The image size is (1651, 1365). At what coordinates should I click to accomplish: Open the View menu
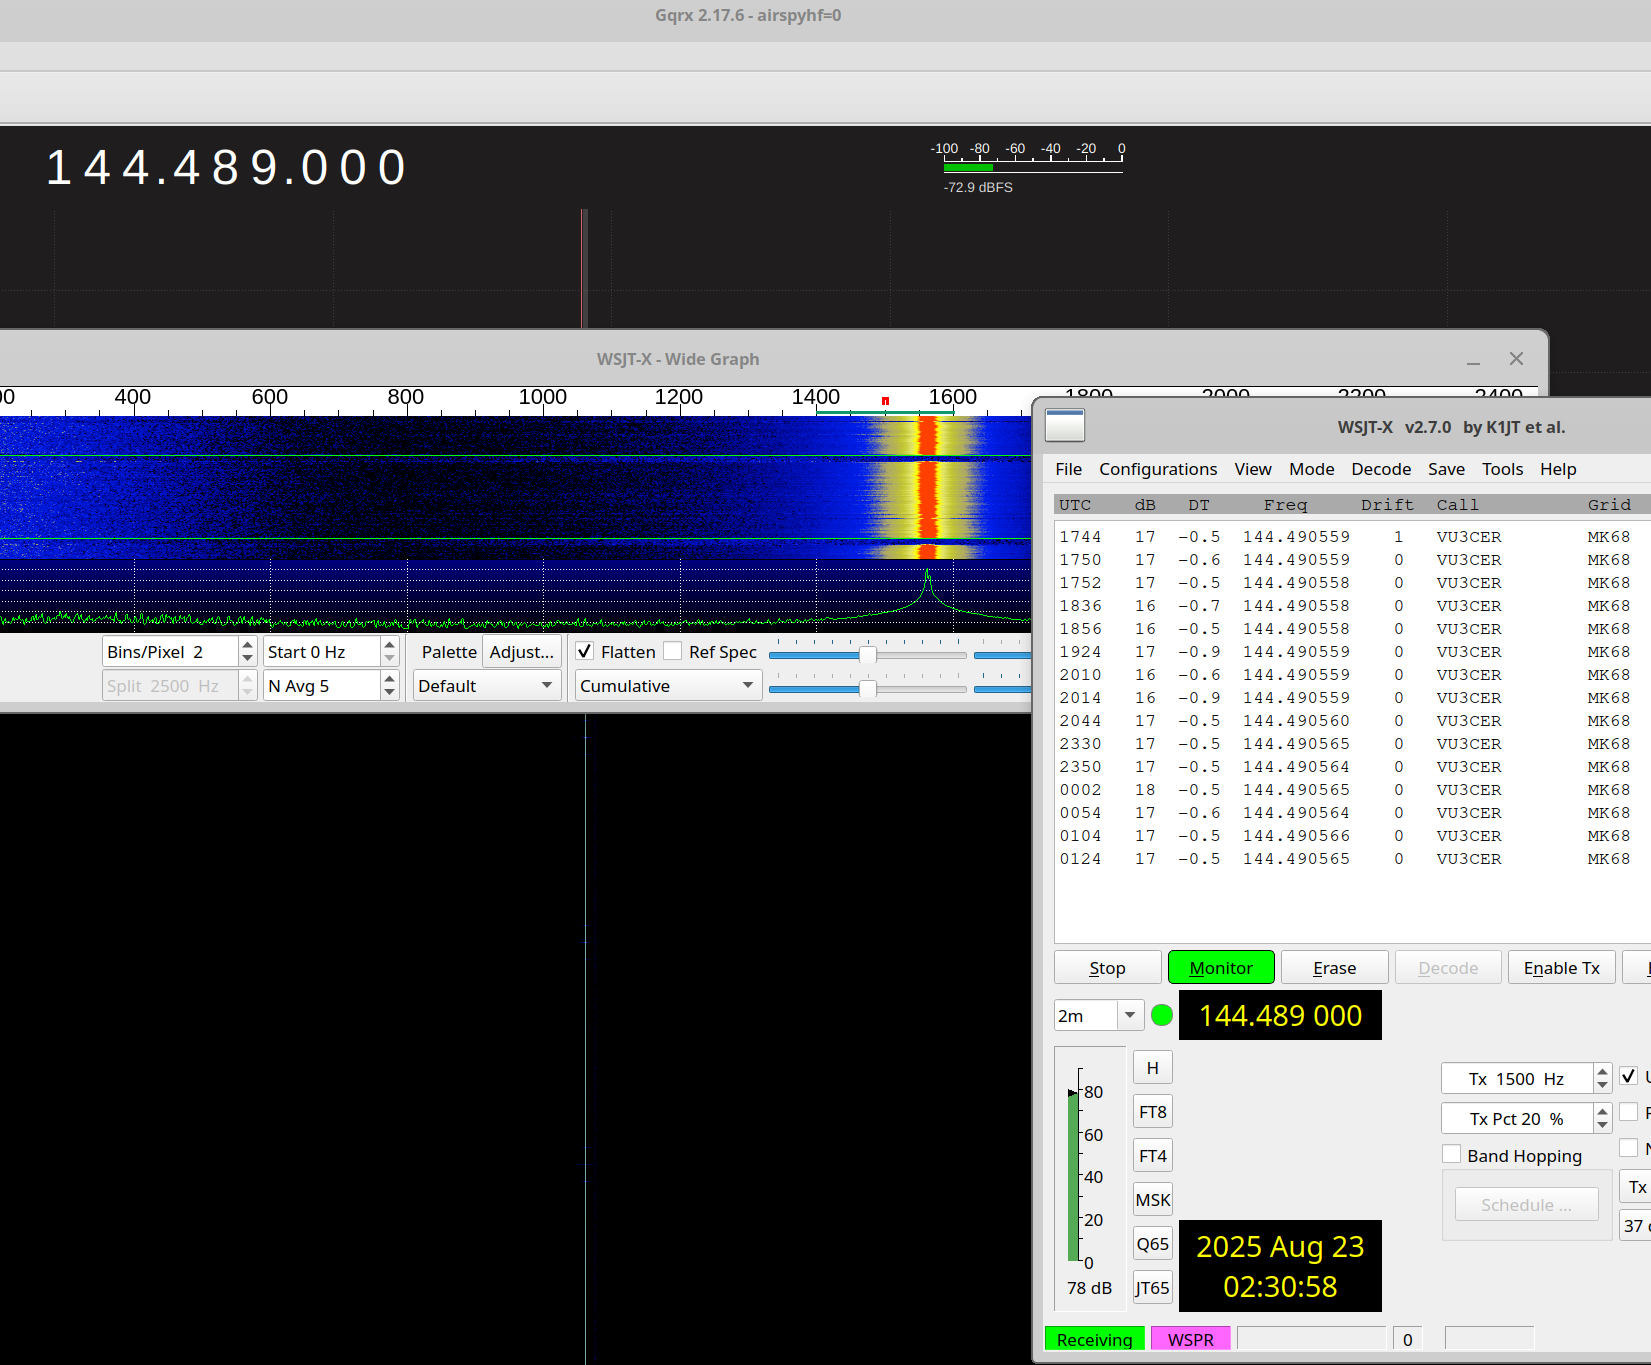(1252, 469)
